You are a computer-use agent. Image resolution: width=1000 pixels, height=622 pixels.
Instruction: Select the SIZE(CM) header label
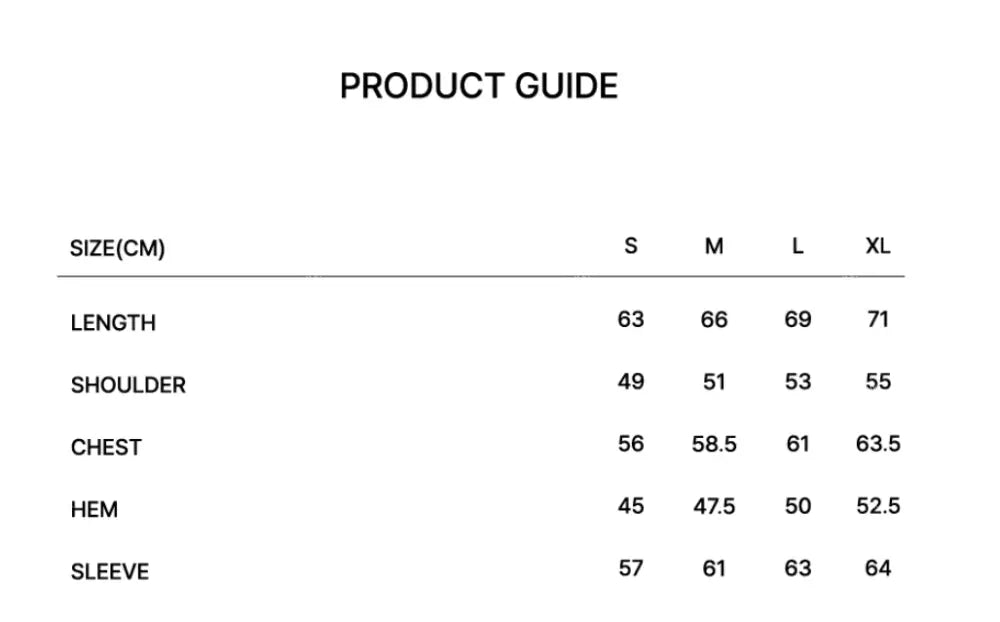tap(117, 248)
